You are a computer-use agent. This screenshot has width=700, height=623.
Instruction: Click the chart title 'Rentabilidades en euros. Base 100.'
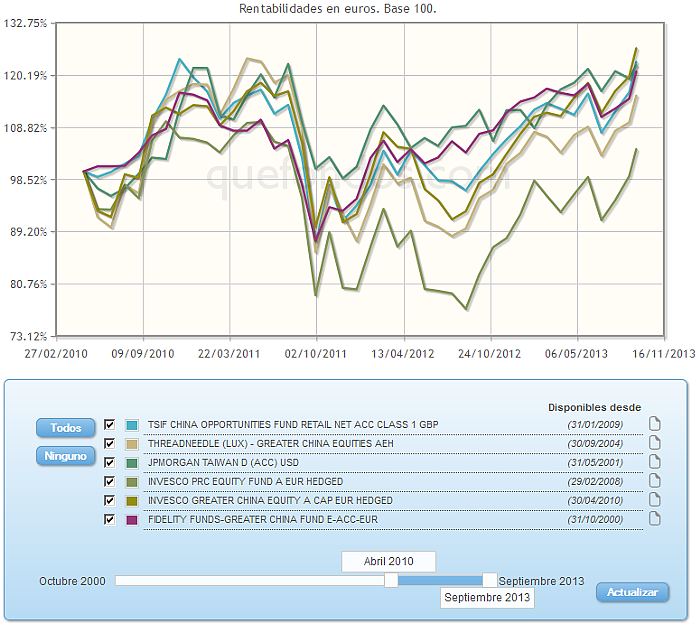338,8
